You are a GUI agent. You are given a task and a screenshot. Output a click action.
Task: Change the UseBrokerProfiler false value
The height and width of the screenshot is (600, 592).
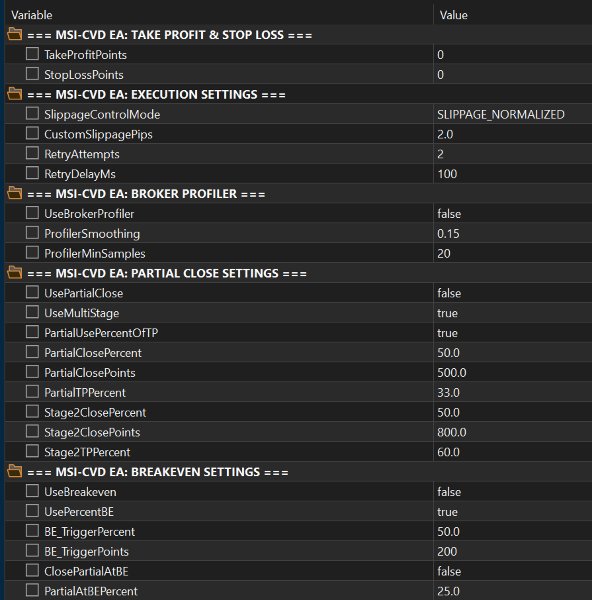(x=449, y=214)
